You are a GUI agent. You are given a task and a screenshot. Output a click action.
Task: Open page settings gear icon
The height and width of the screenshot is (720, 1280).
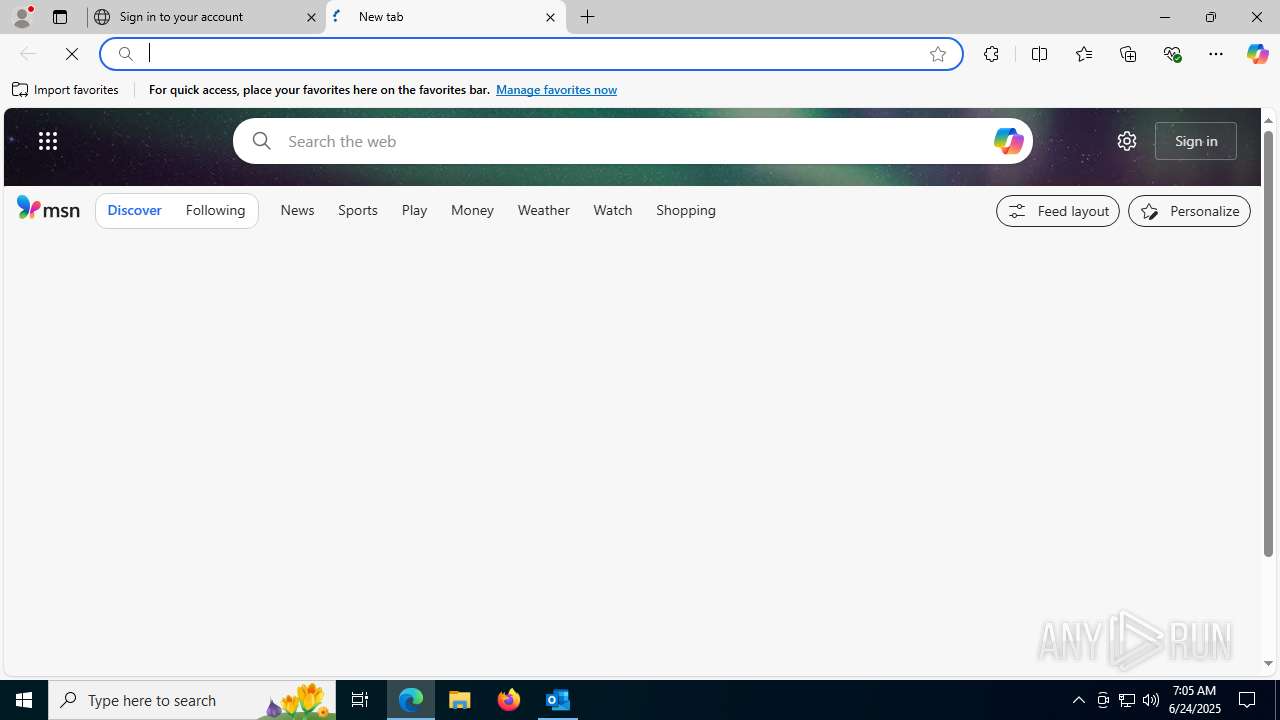point(1127,141)
